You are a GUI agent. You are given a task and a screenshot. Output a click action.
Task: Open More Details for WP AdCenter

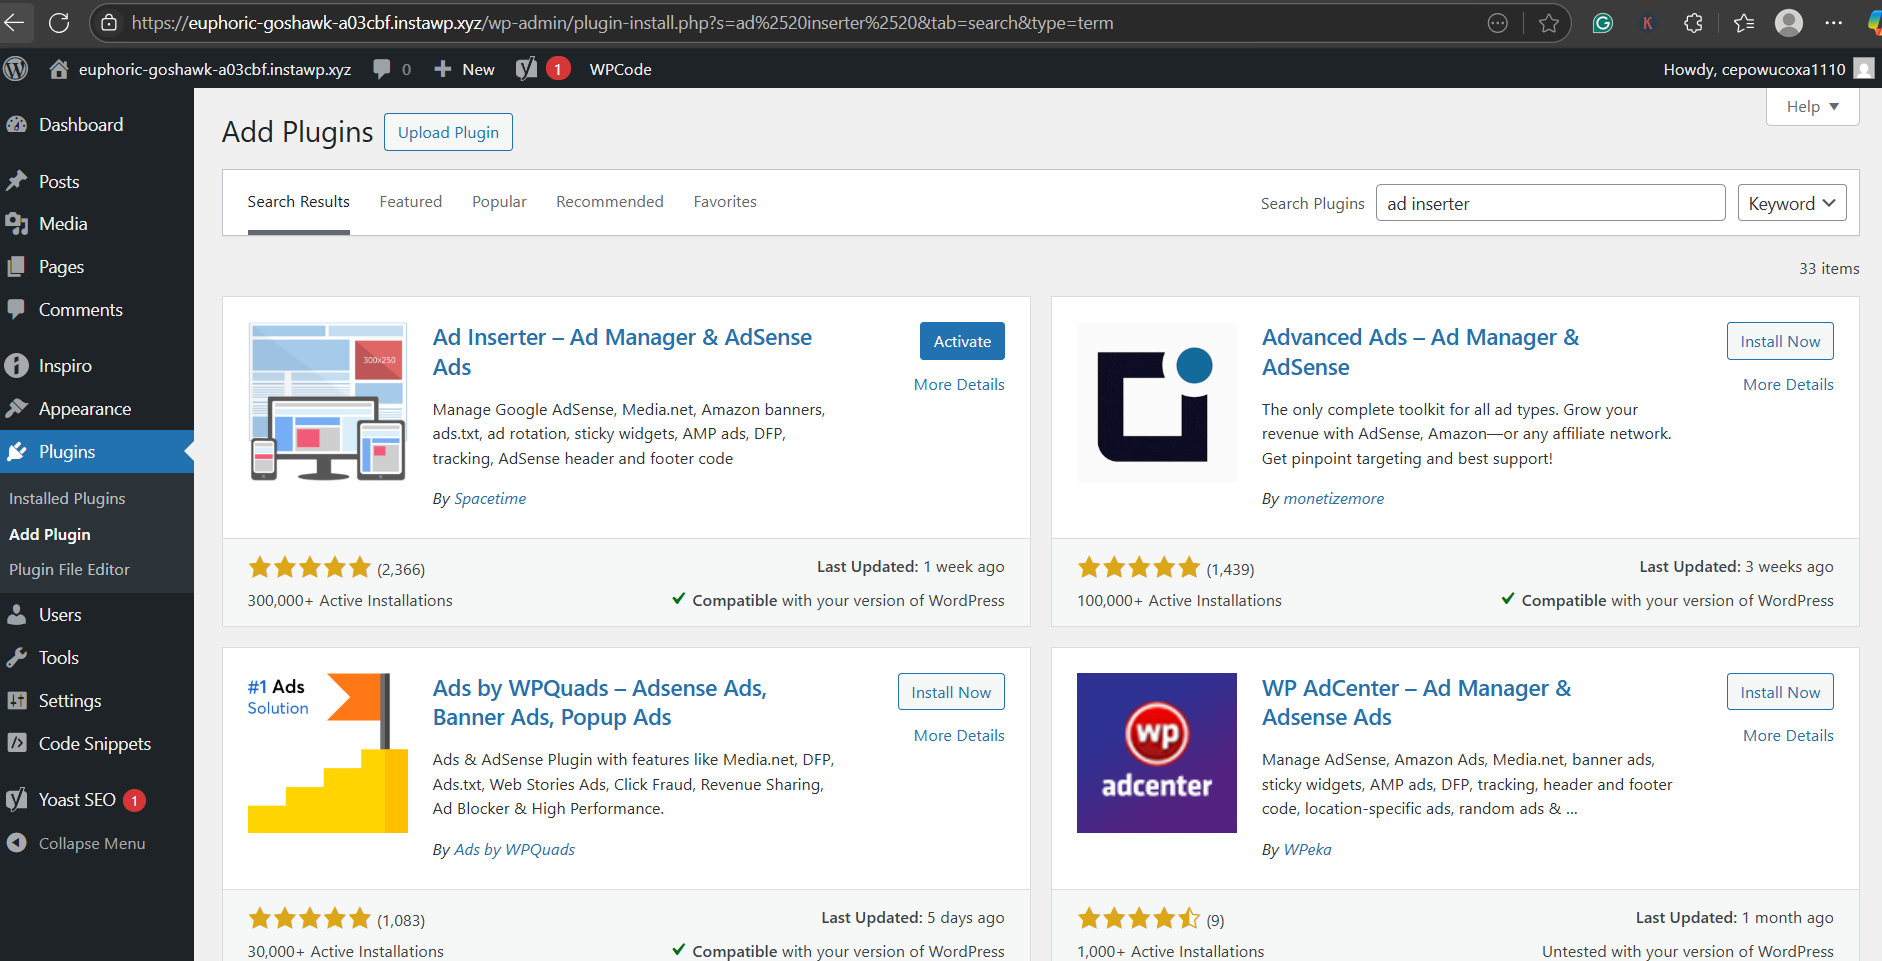click(x=1788, y=736)
